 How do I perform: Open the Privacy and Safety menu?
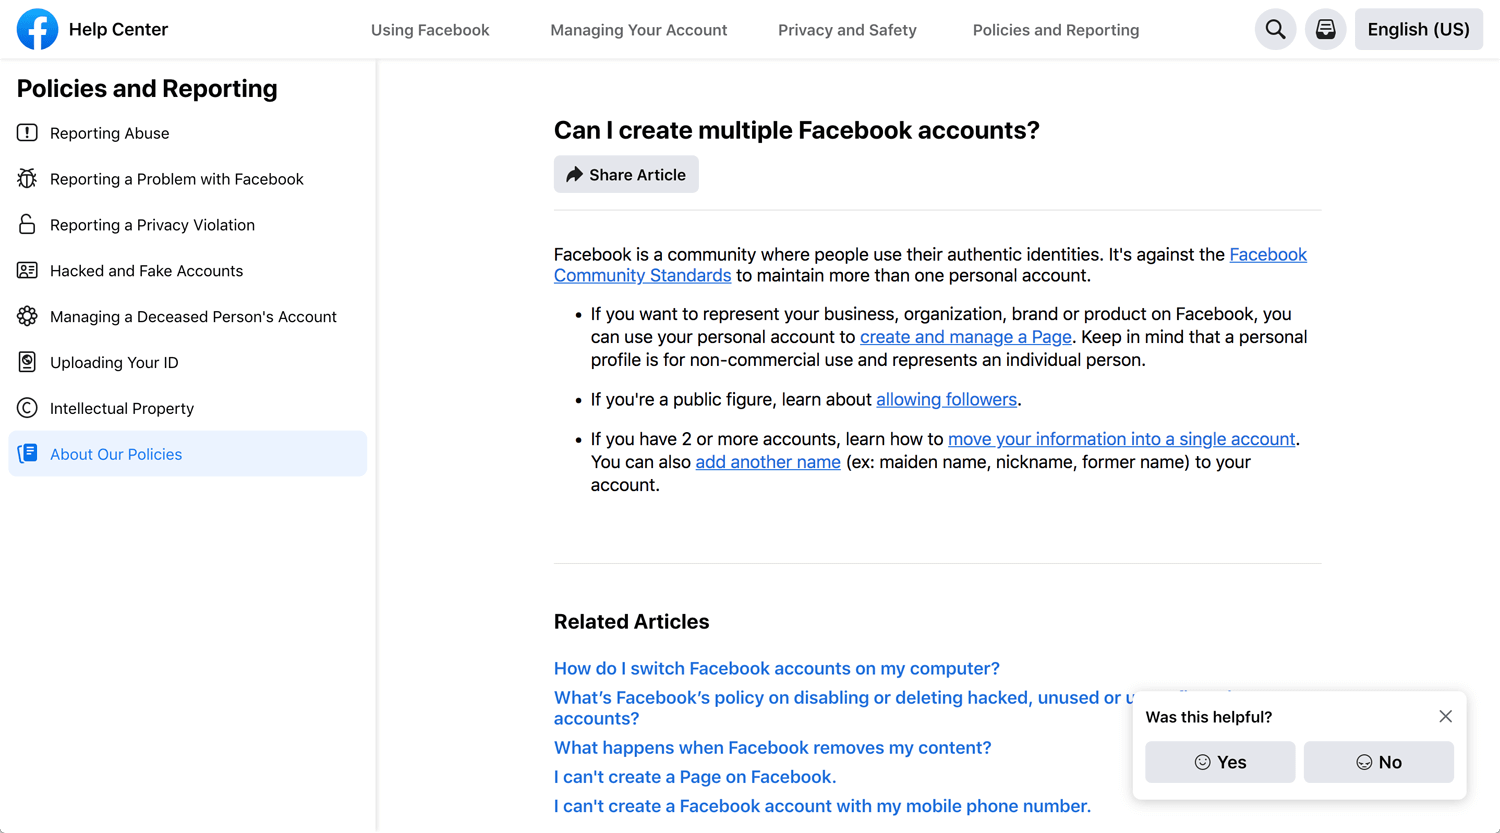(x=847, y=30)
